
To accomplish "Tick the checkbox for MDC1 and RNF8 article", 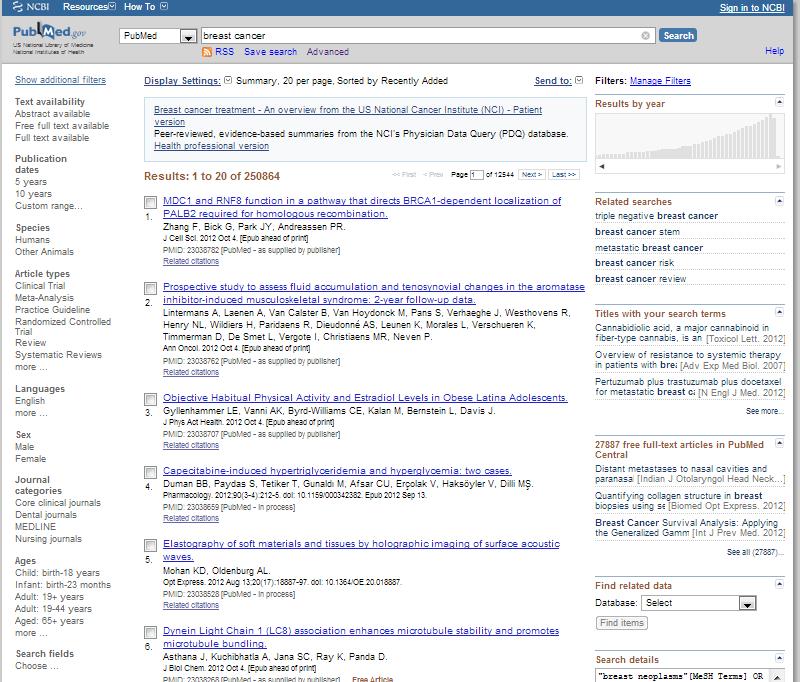I will click(151, 203).
